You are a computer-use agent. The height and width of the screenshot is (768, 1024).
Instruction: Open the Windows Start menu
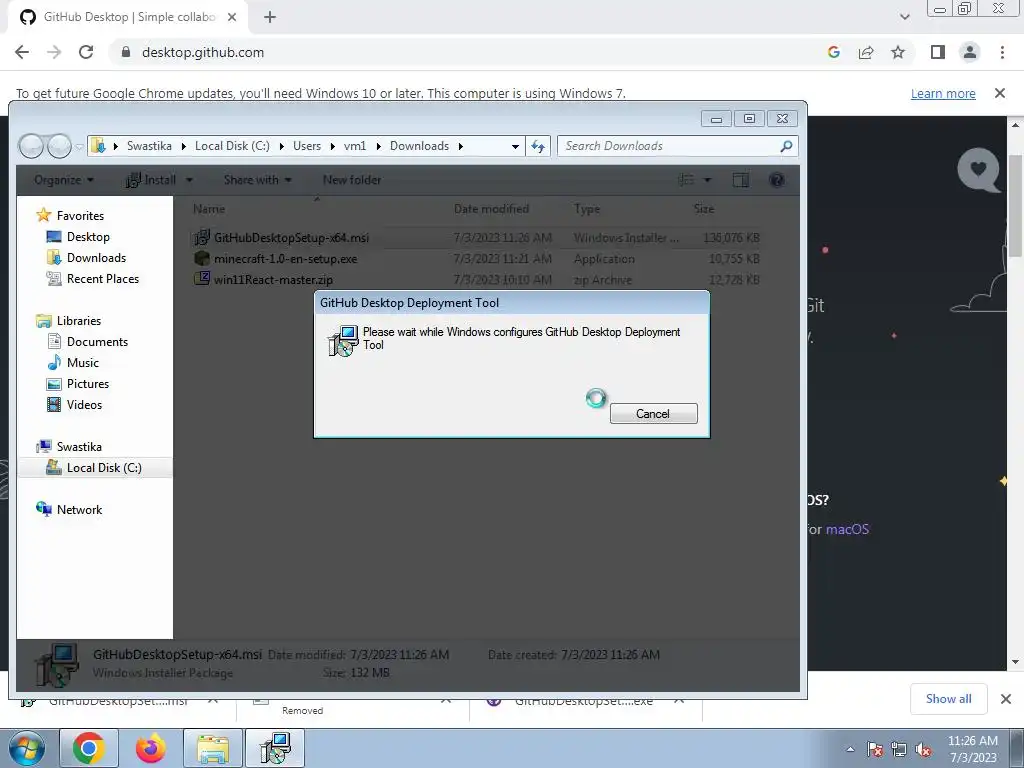click(x=26, y=748)
